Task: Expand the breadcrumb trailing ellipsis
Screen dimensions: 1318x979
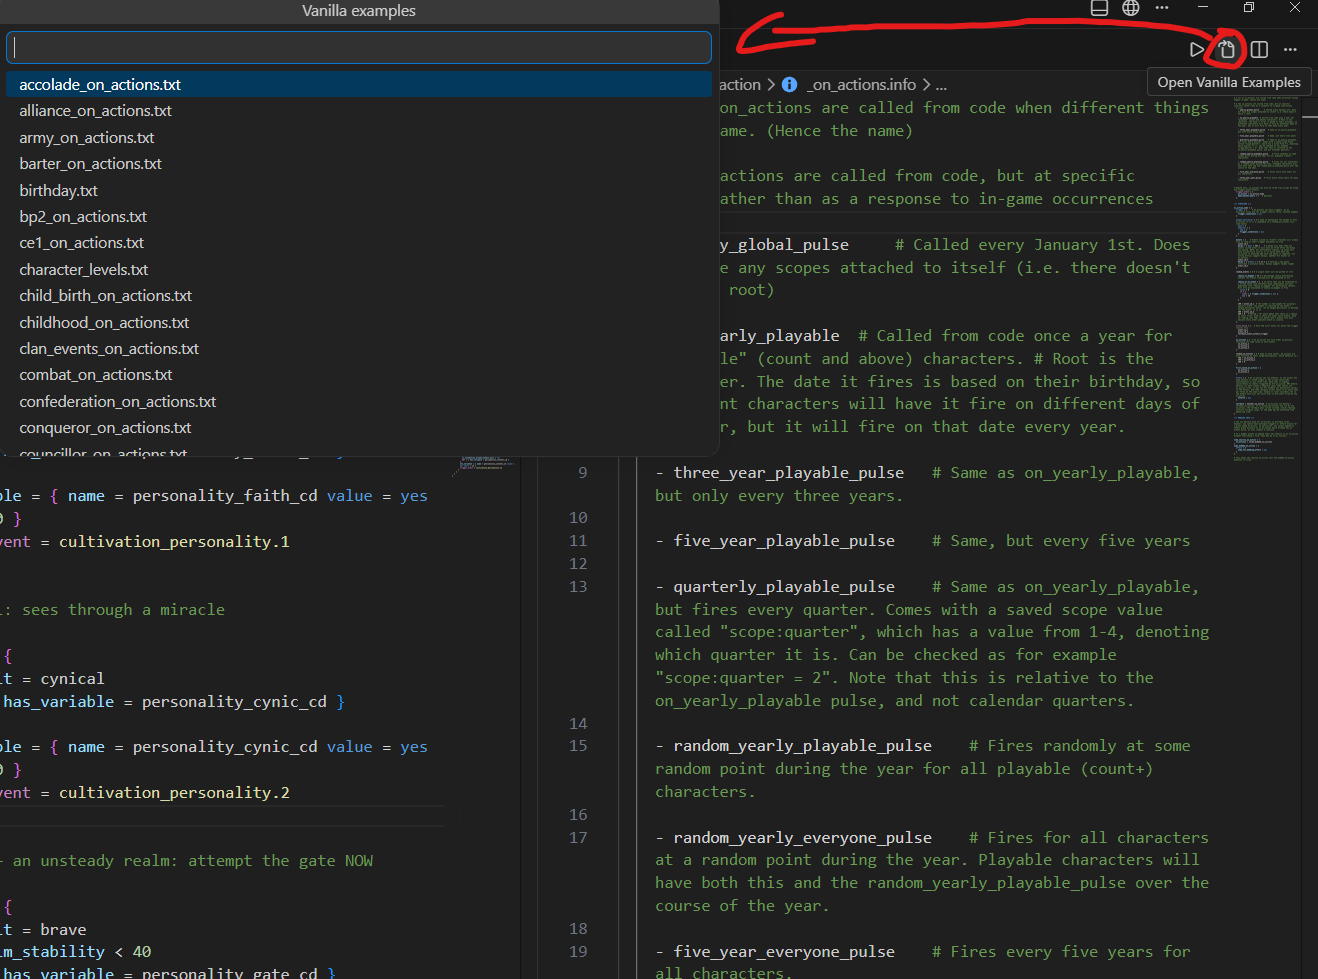Action: [x=941, y=85]
